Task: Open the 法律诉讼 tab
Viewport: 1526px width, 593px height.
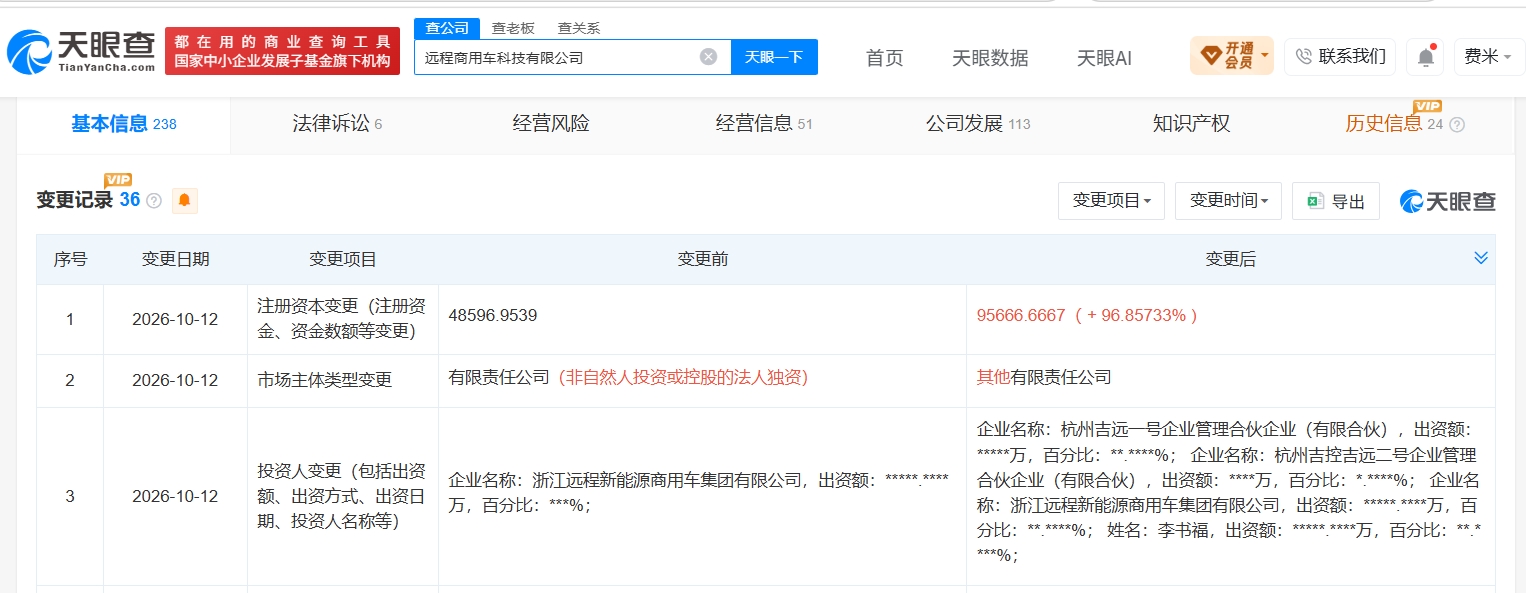Action: [337, 124]
